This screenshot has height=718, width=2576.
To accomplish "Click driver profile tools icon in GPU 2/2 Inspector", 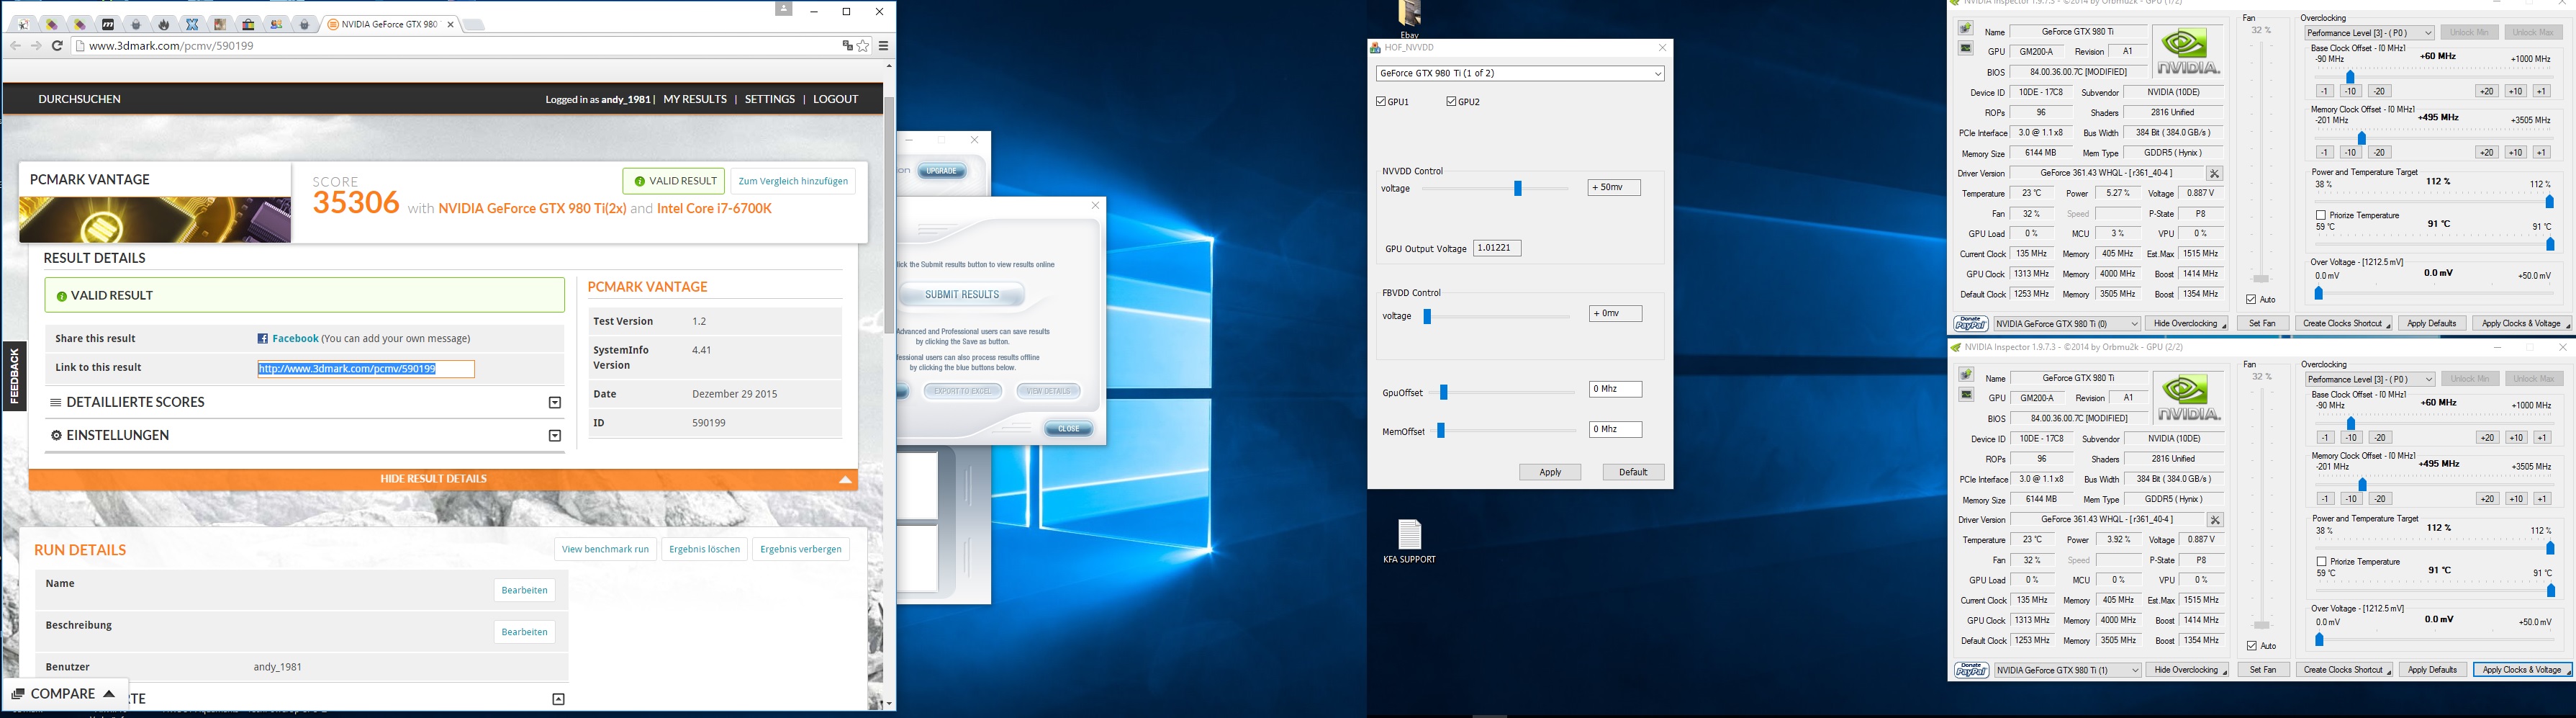I will [2215, 520].
